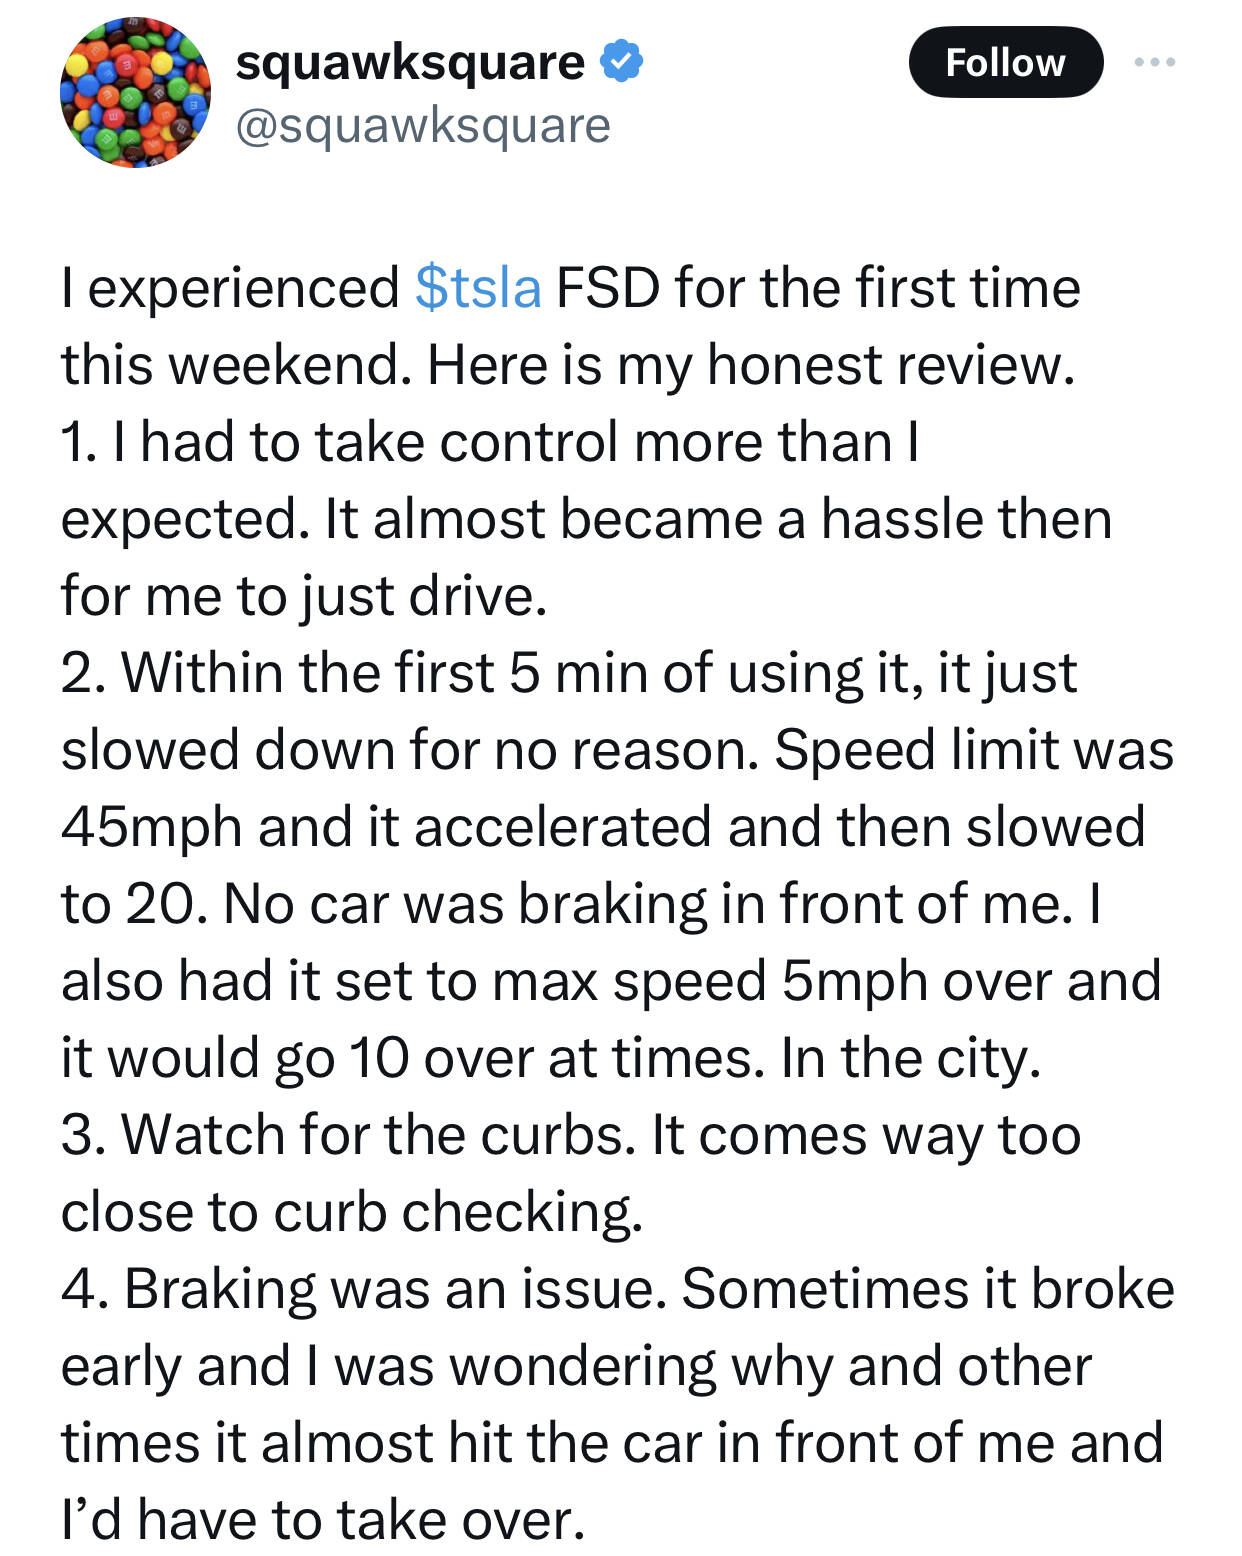Open the squawksquare display name profile link

(410, 62)
